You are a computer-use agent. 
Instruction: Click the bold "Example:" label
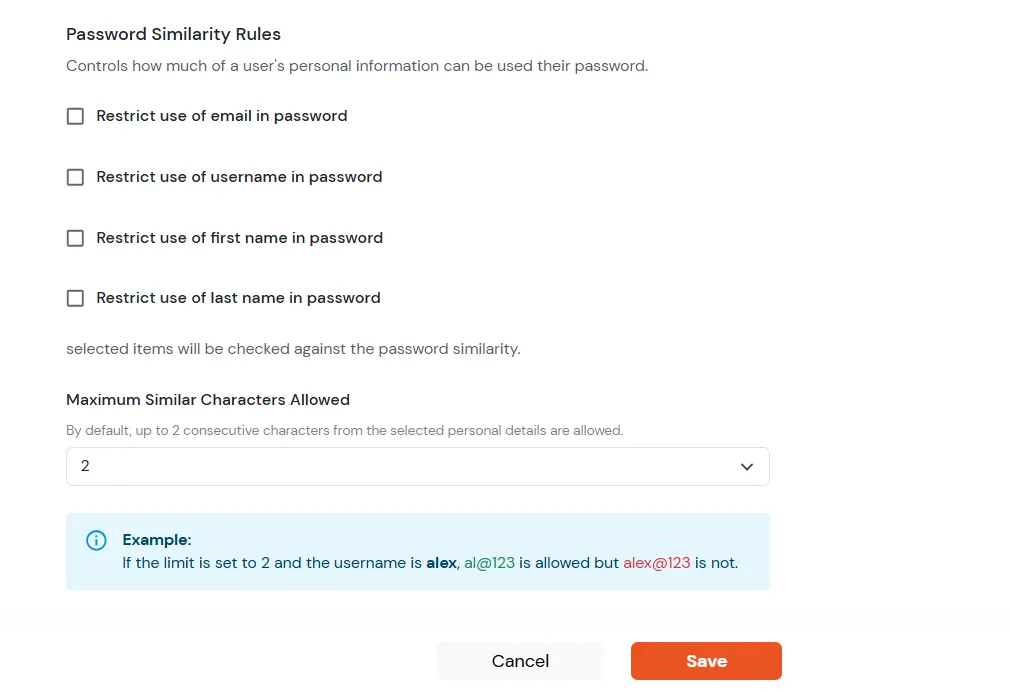[156, 539]
